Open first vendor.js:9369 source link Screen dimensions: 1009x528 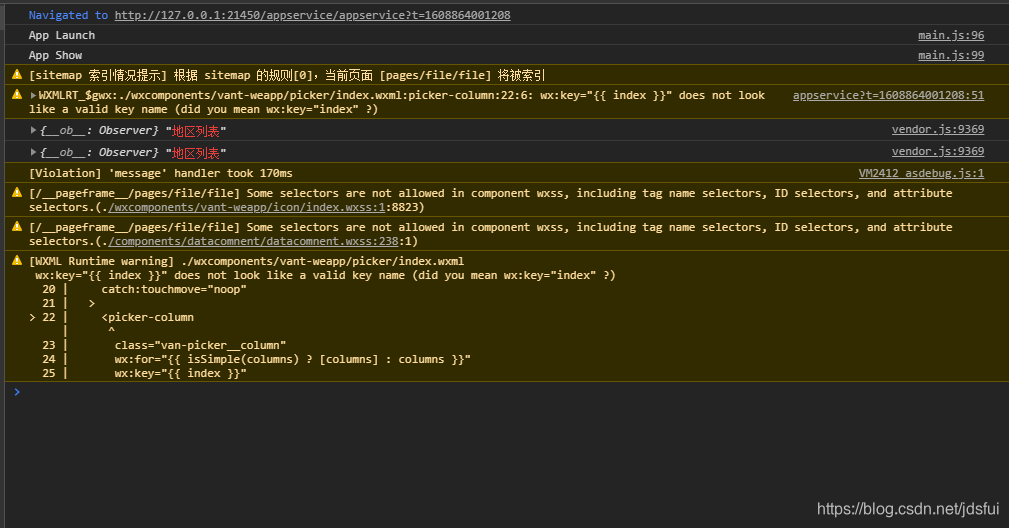coord(938,129)
